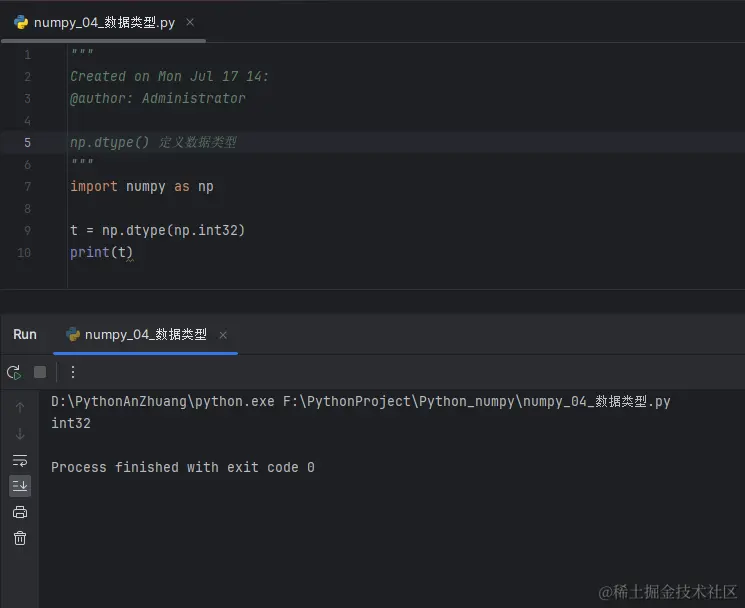Viewport: 745px width, 608px height.
Task: Click the python.exe path in console output
Action: coord(162,401)
